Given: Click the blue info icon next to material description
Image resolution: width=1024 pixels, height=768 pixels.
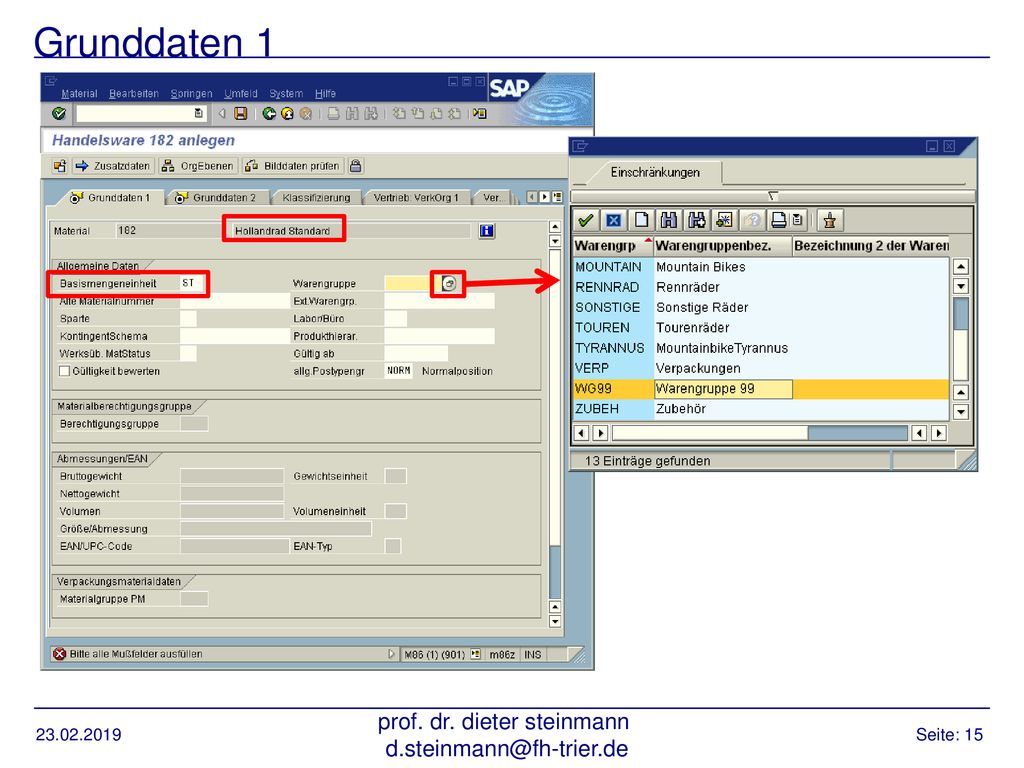Looking at the screenshot, I should coord(487,231).
